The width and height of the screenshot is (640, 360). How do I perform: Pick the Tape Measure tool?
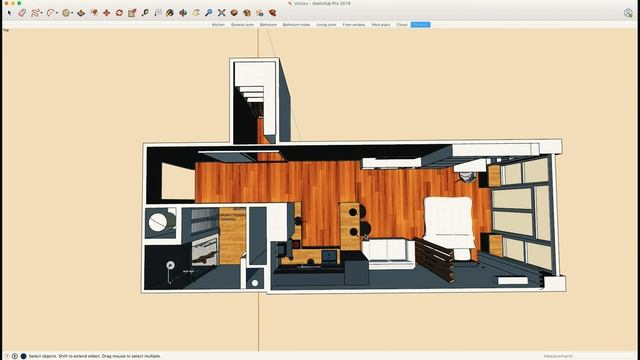(145, 13)
